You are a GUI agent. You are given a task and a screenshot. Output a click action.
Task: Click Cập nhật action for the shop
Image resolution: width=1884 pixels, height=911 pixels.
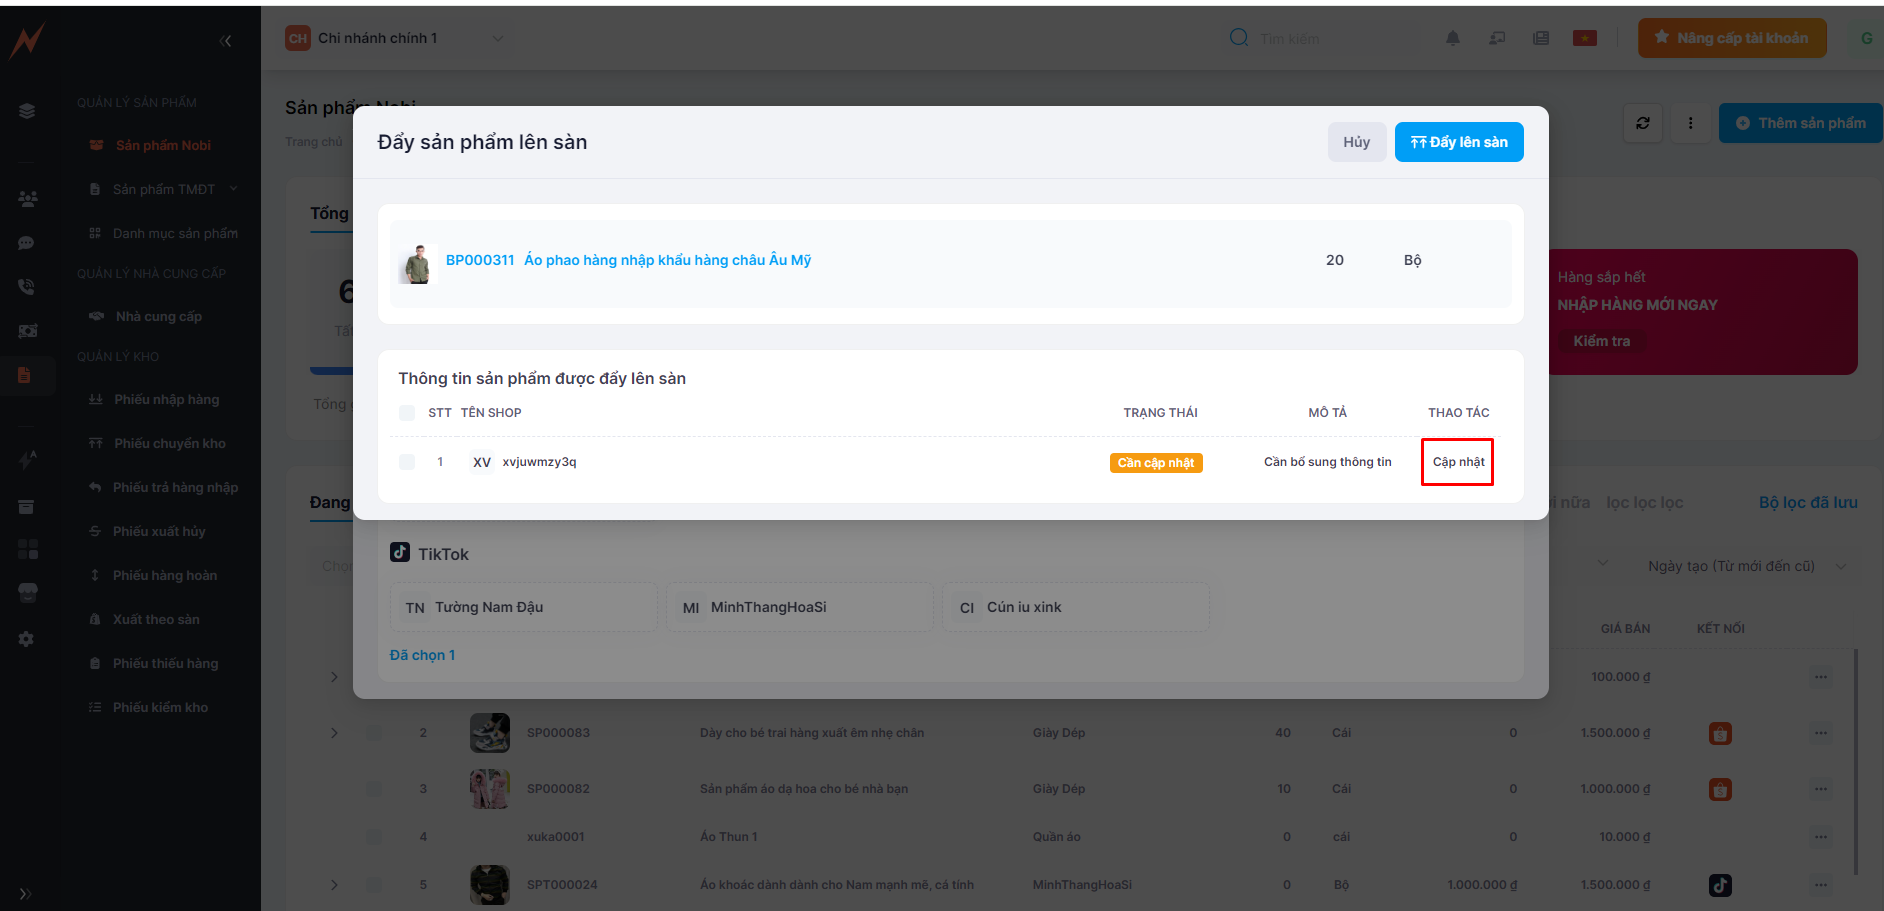coord(1457,462)
